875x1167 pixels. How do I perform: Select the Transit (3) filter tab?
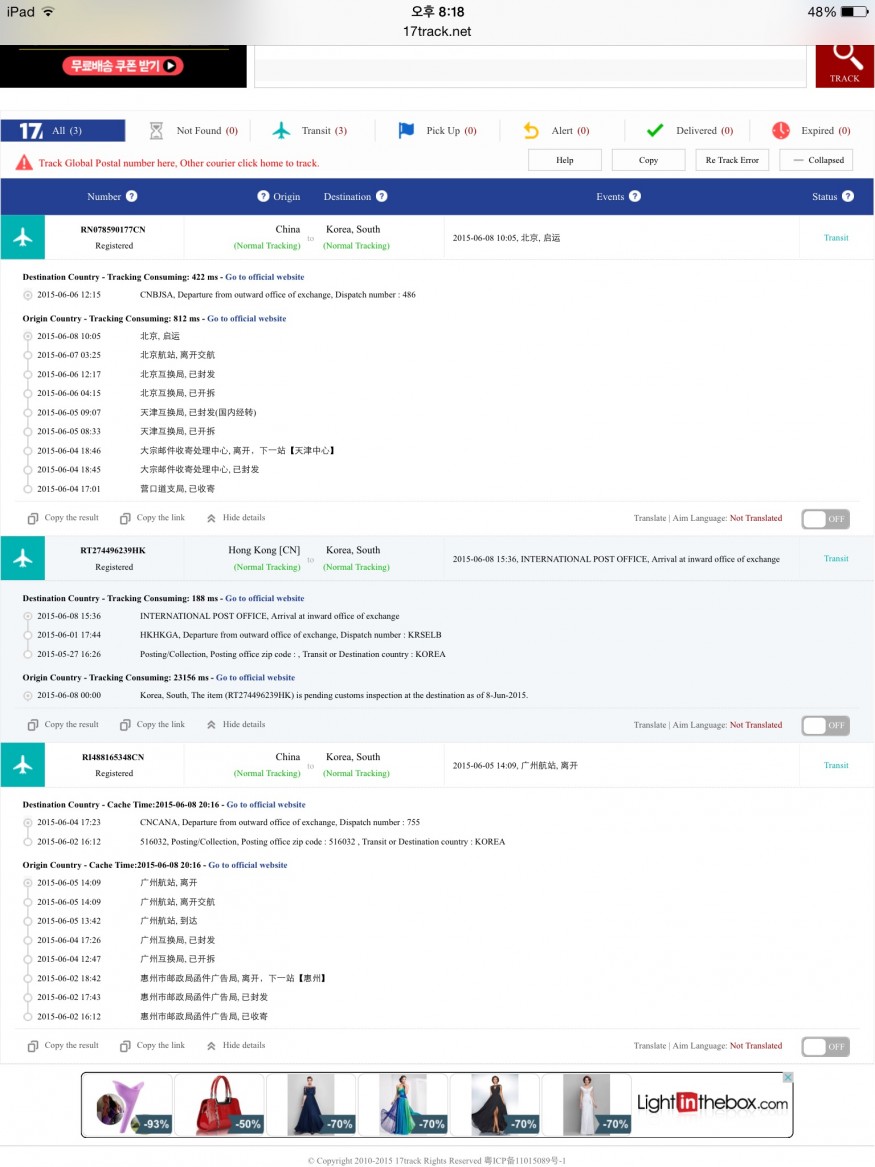tap(311, 131)
